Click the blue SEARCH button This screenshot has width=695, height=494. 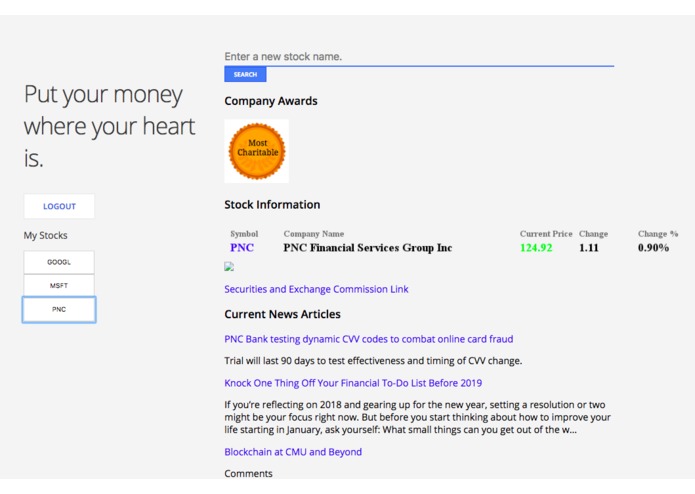245,74
